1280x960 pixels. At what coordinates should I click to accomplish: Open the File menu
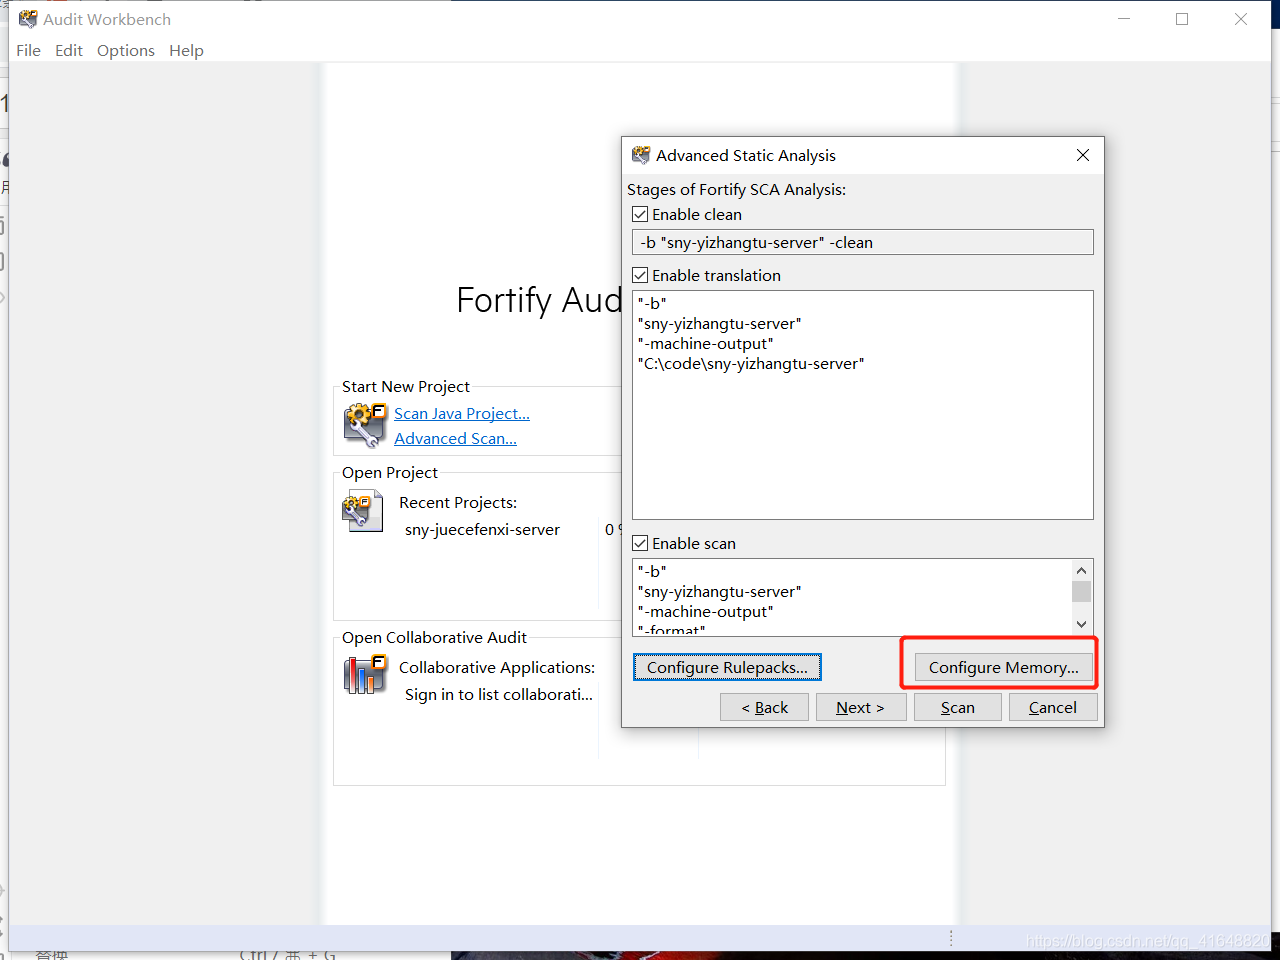(x=28, y=50)
